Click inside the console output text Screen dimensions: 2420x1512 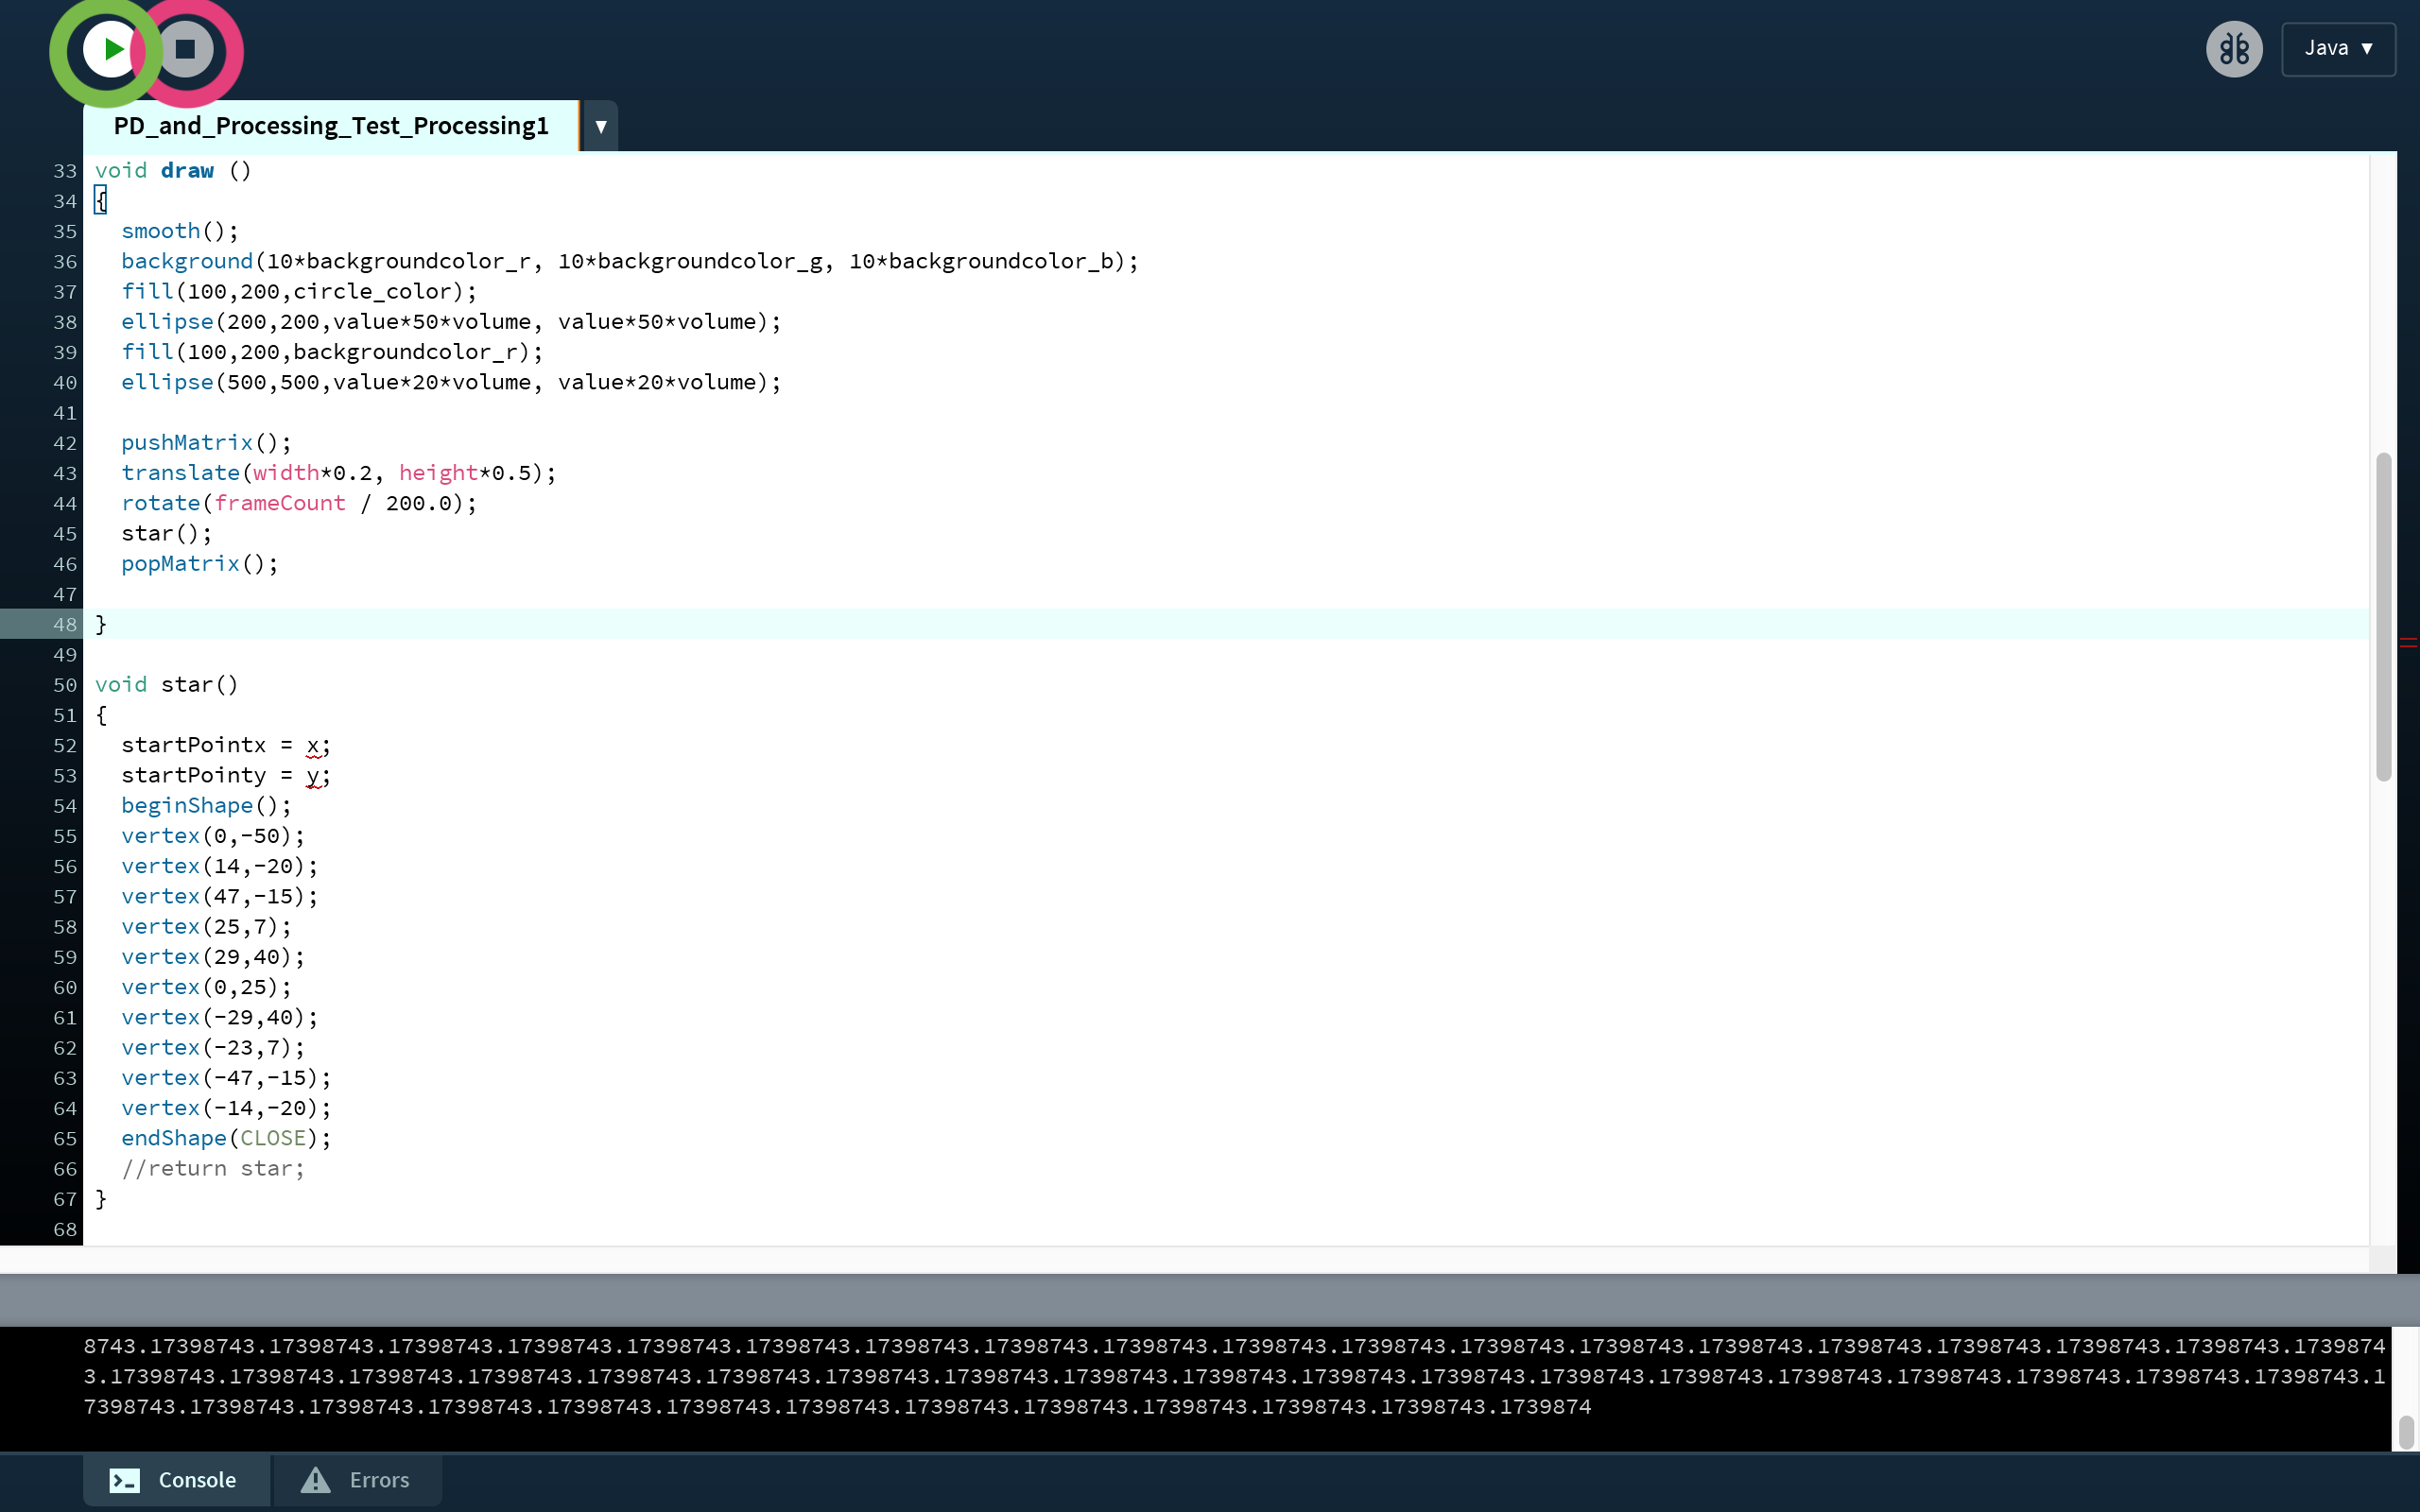(x=1000, y=1376)
